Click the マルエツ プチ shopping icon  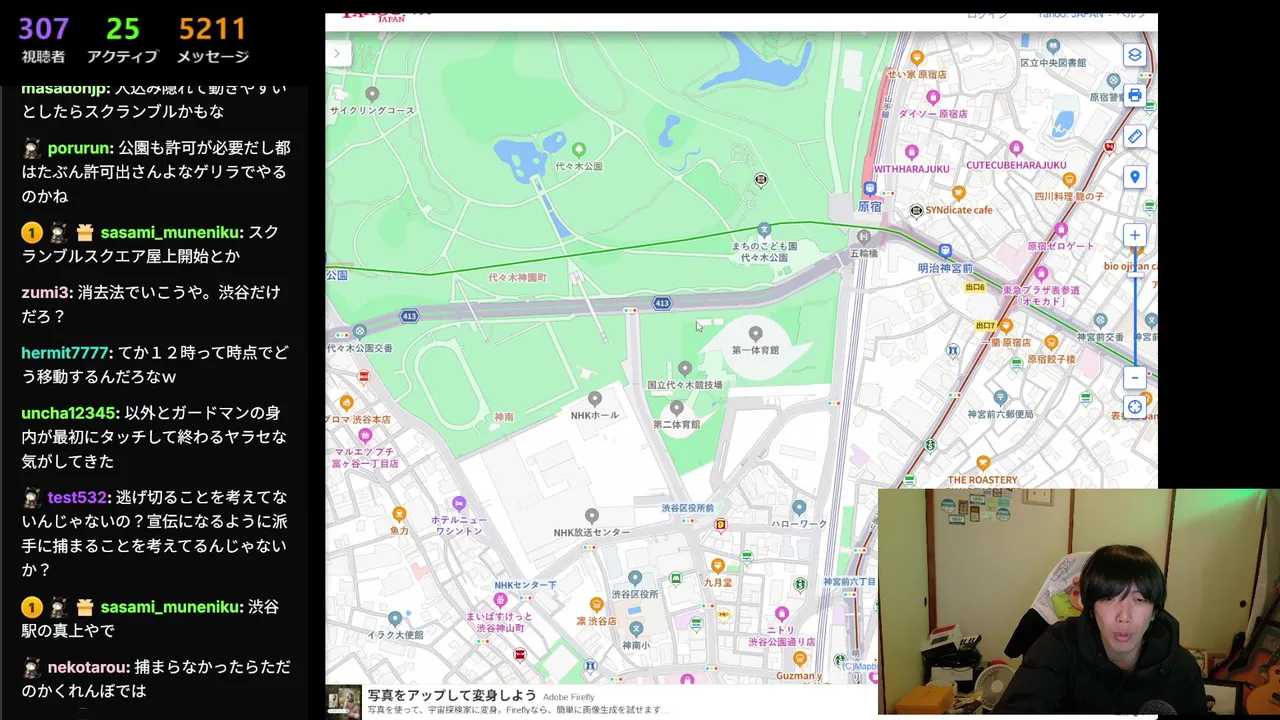(365, 437)
